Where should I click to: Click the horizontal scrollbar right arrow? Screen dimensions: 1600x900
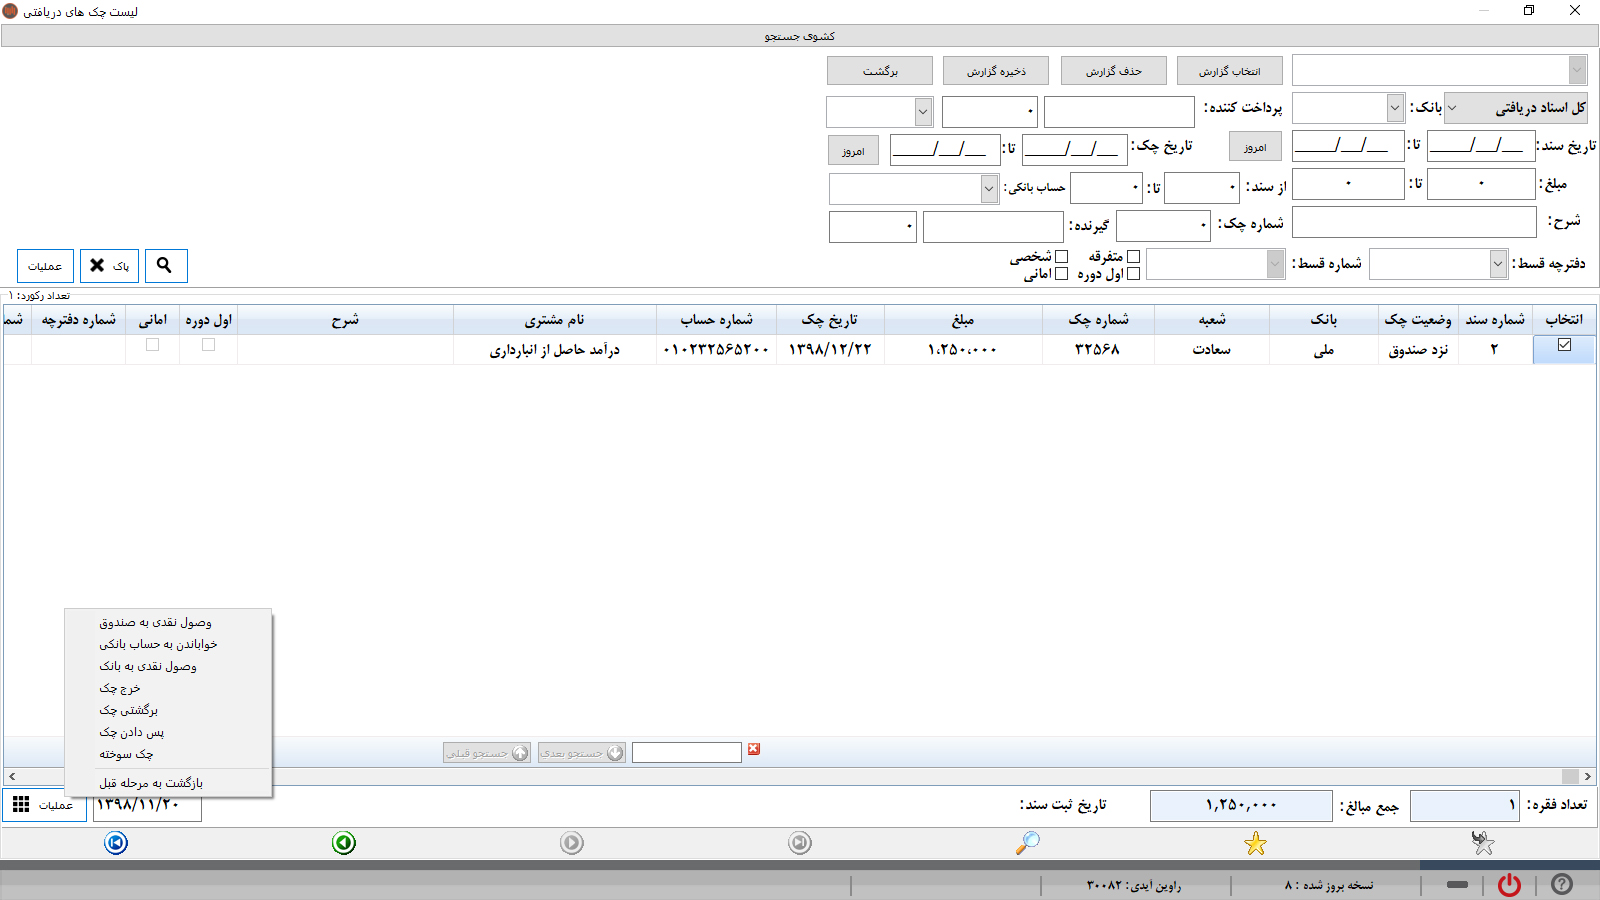click(x=1587, y=776)
